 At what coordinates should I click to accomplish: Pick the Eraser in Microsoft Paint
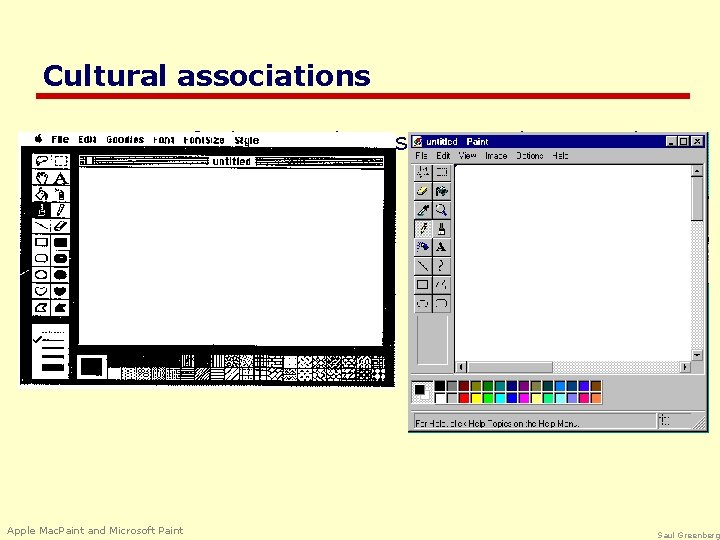pyautogui.click(x=422, y=191)
